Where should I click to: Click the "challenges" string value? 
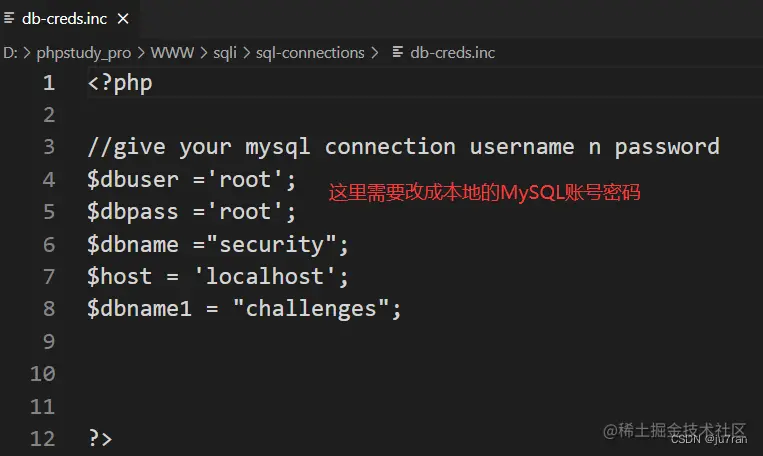311,309
